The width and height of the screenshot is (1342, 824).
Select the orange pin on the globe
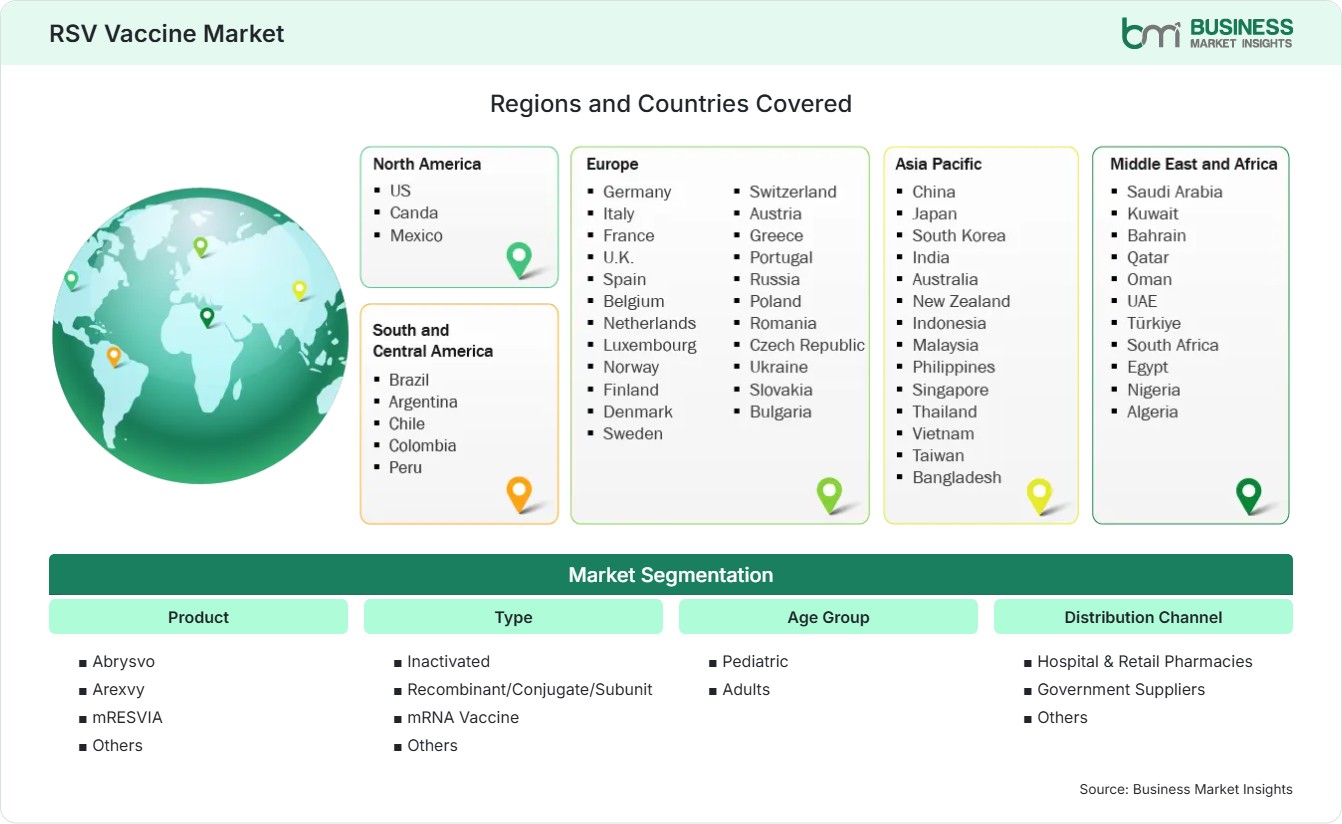[x=114, y=356]
